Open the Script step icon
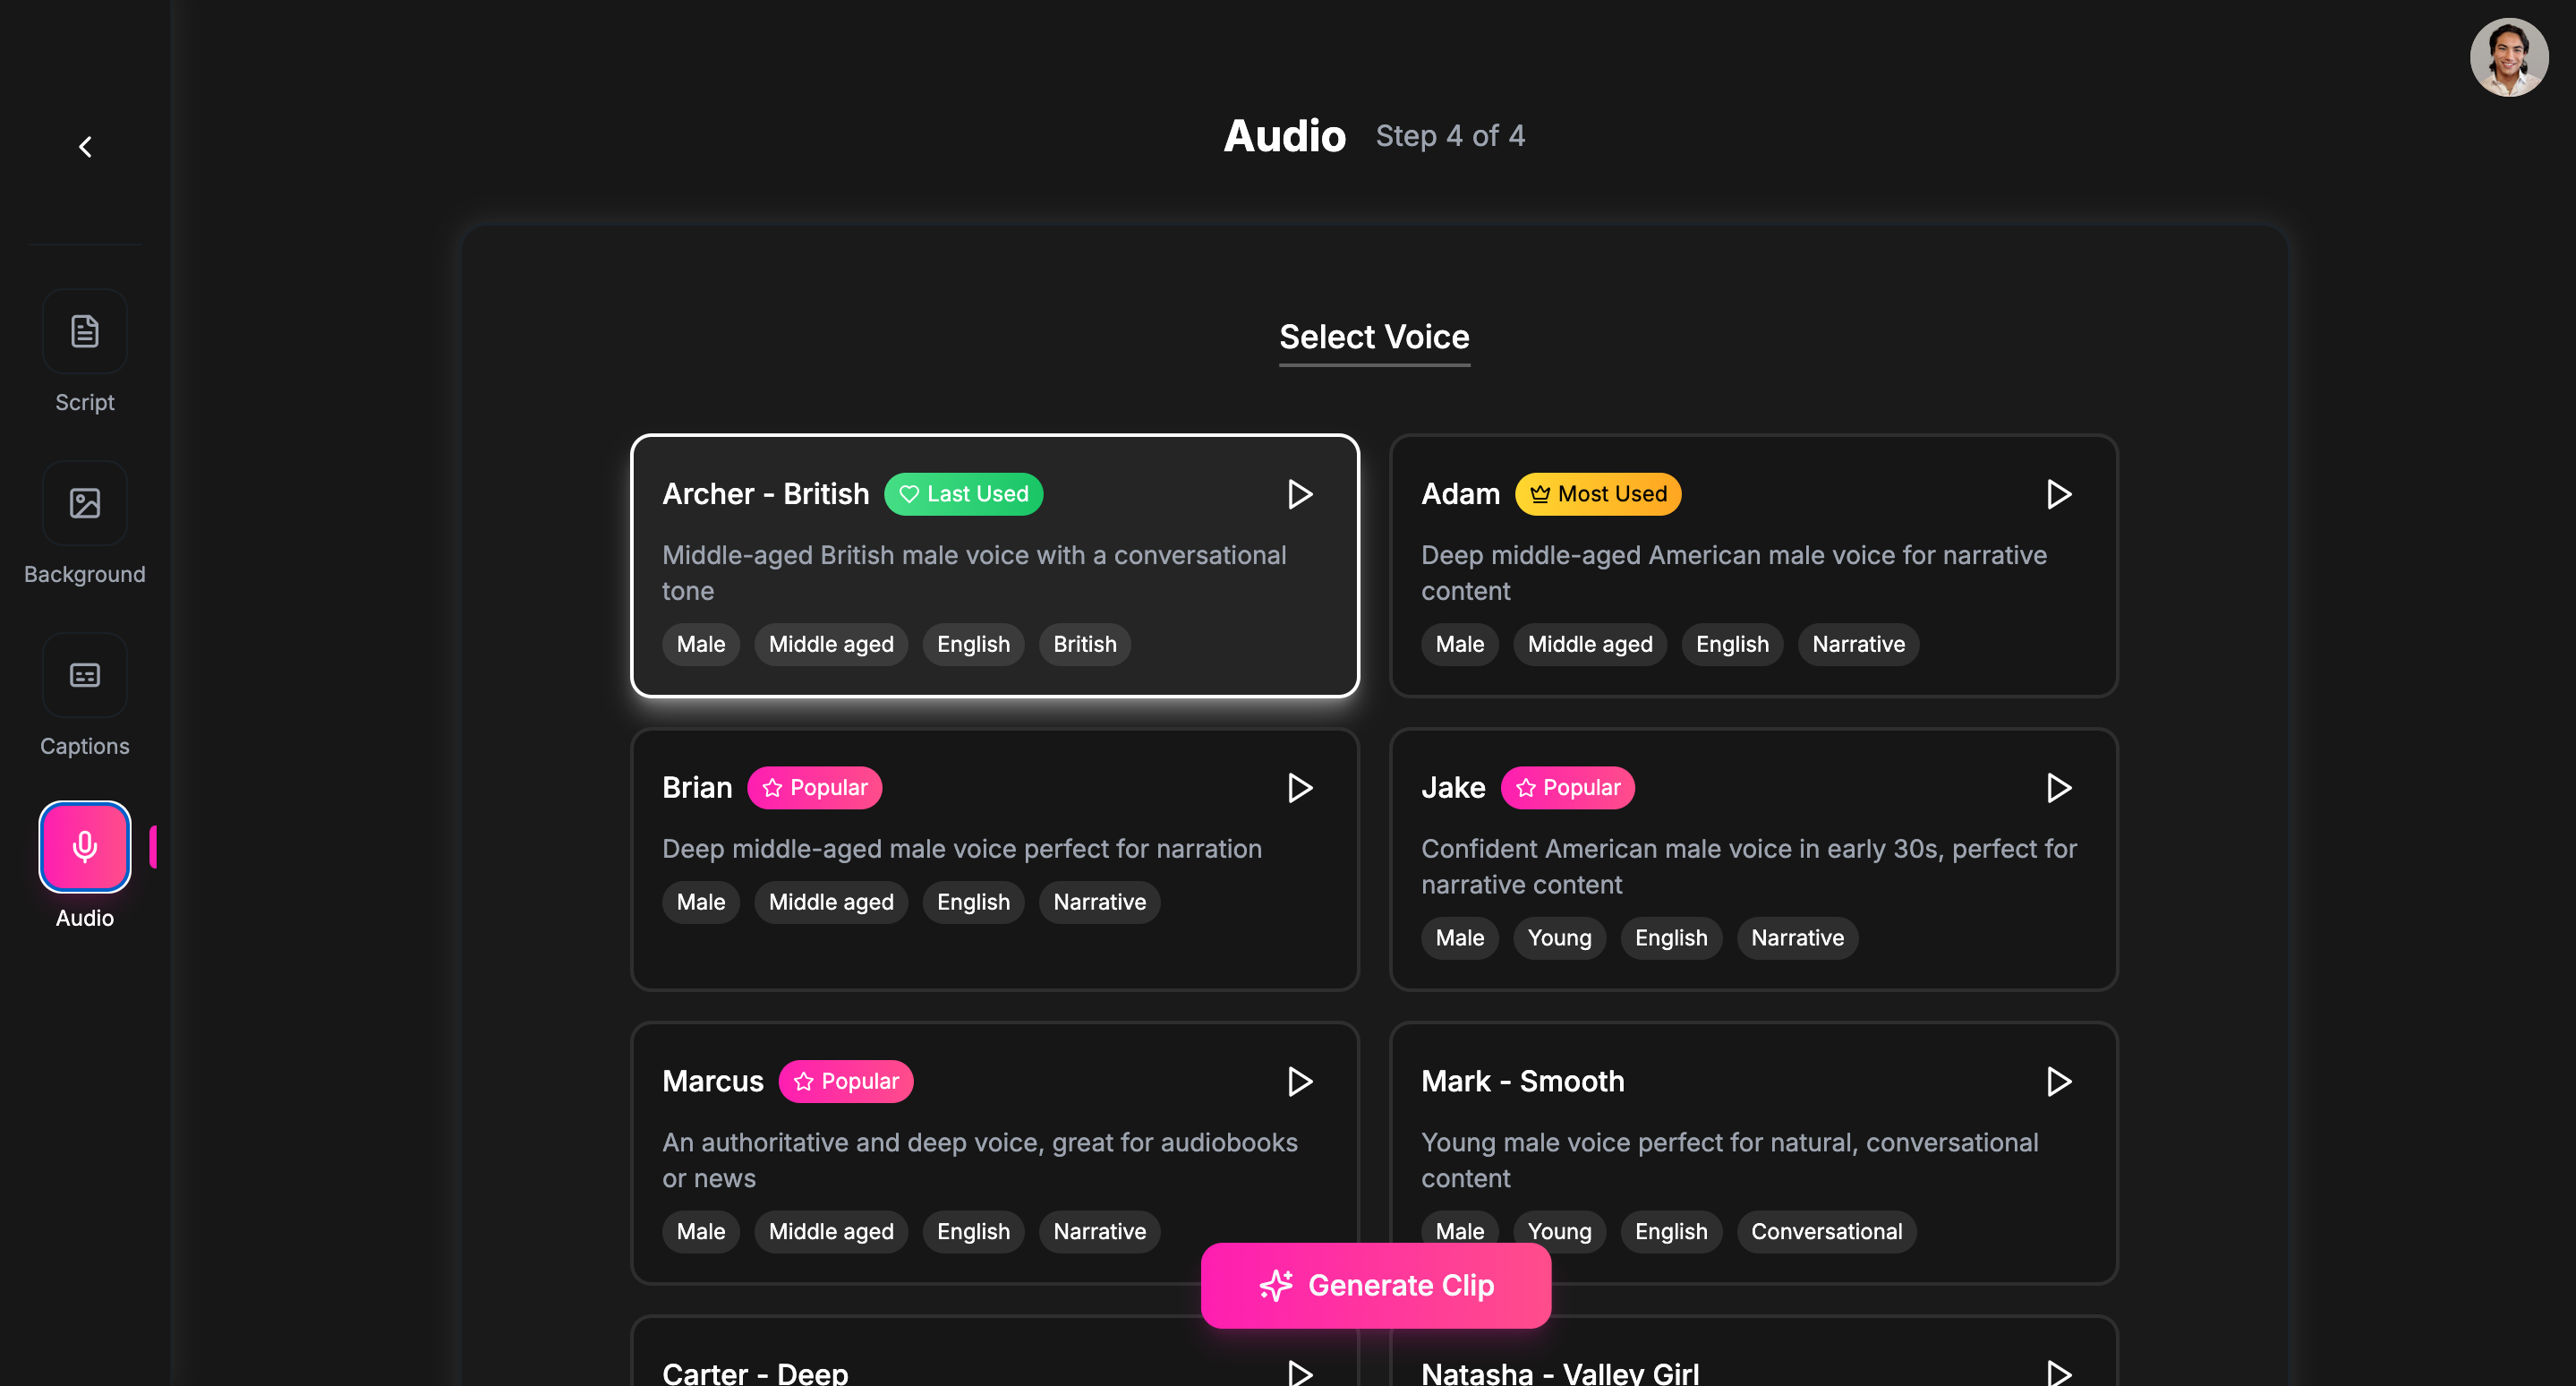 [85, 331]
